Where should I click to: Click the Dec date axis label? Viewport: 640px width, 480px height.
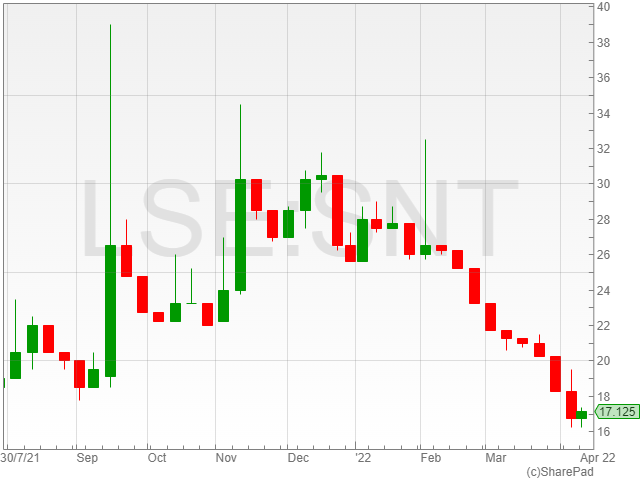[x=297, y=458]
